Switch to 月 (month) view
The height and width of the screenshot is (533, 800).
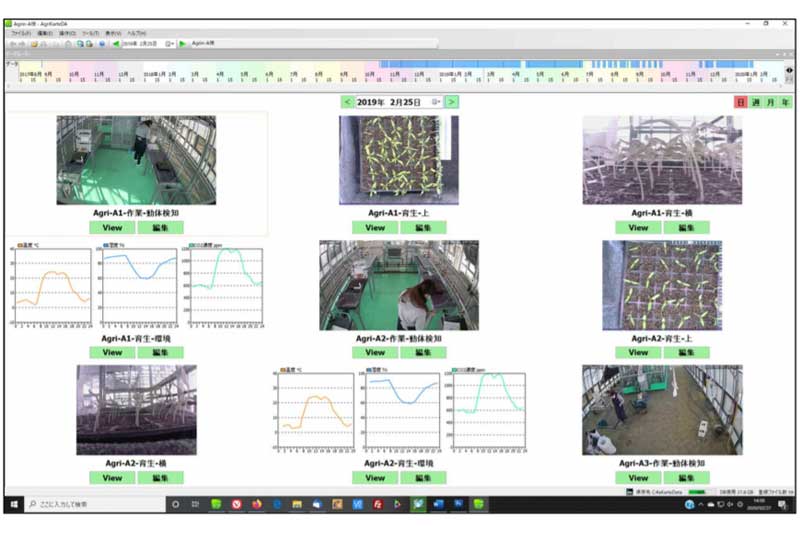[770, 102]
